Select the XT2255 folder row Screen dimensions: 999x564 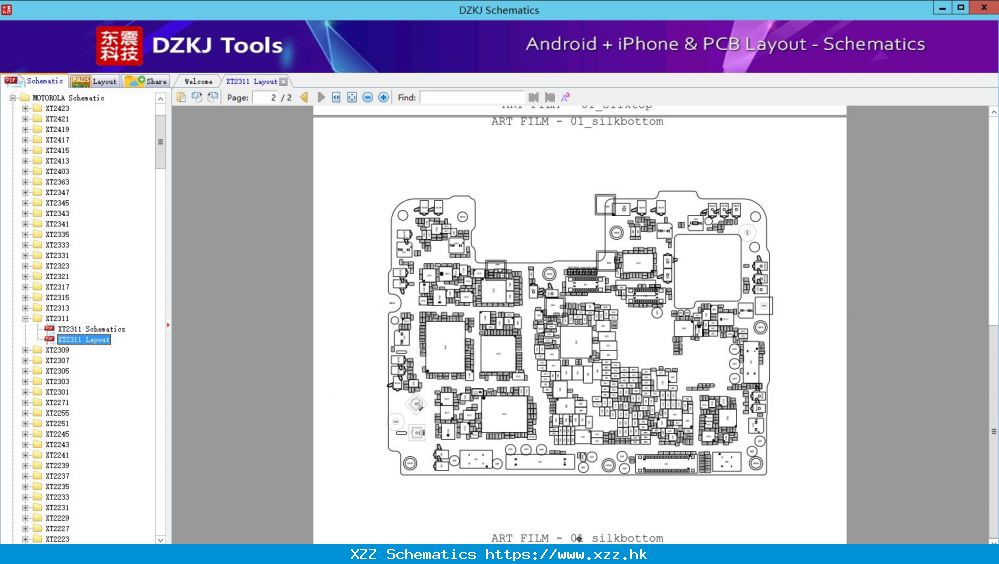tap(57, 413)
